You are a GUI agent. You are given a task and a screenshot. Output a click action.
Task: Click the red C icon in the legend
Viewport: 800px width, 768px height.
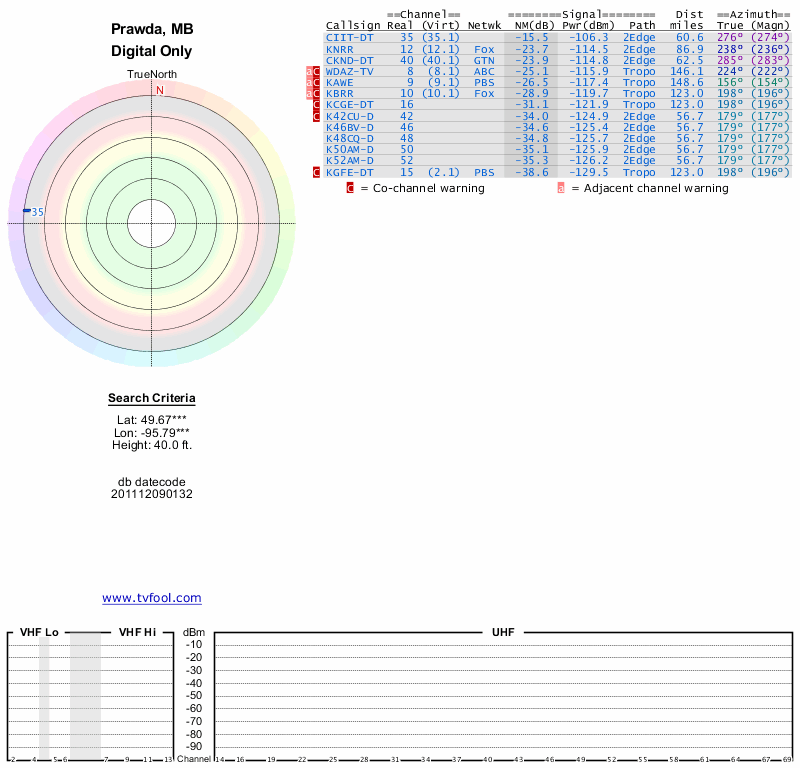350,188
